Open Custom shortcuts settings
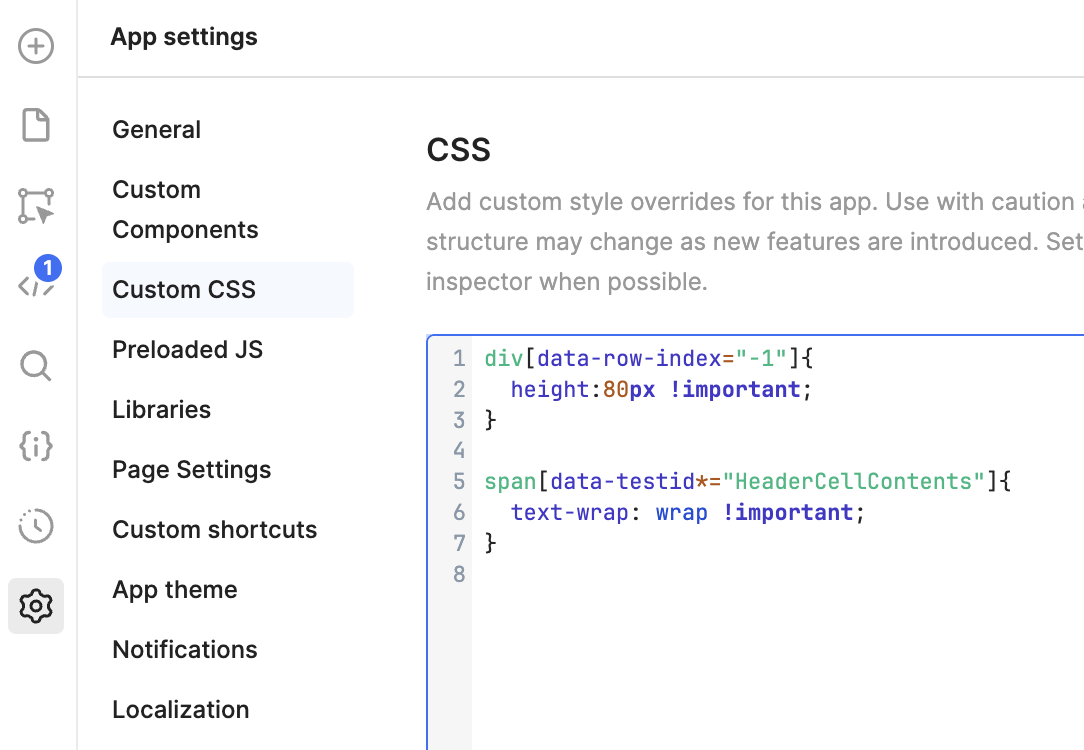Image resolution: width=1084 pixels, height=750 pixels. pos(214,530)
